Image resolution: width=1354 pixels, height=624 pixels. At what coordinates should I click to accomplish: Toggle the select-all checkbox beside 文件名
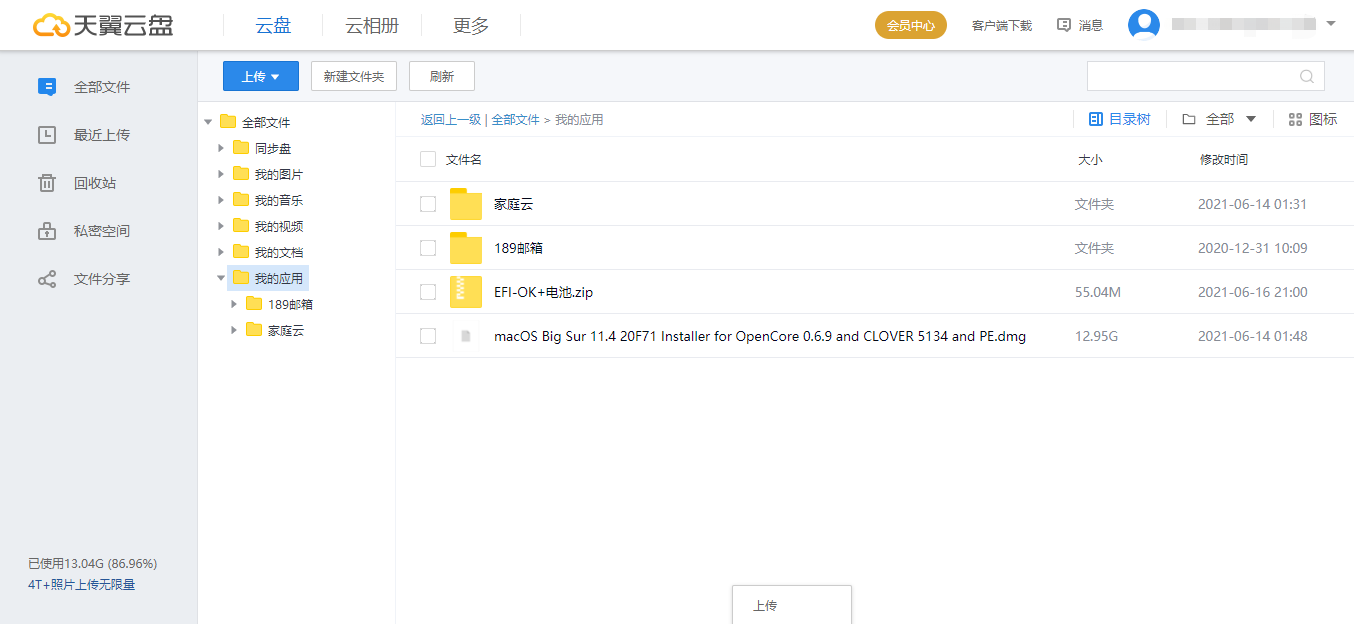[x=428, y=159]
